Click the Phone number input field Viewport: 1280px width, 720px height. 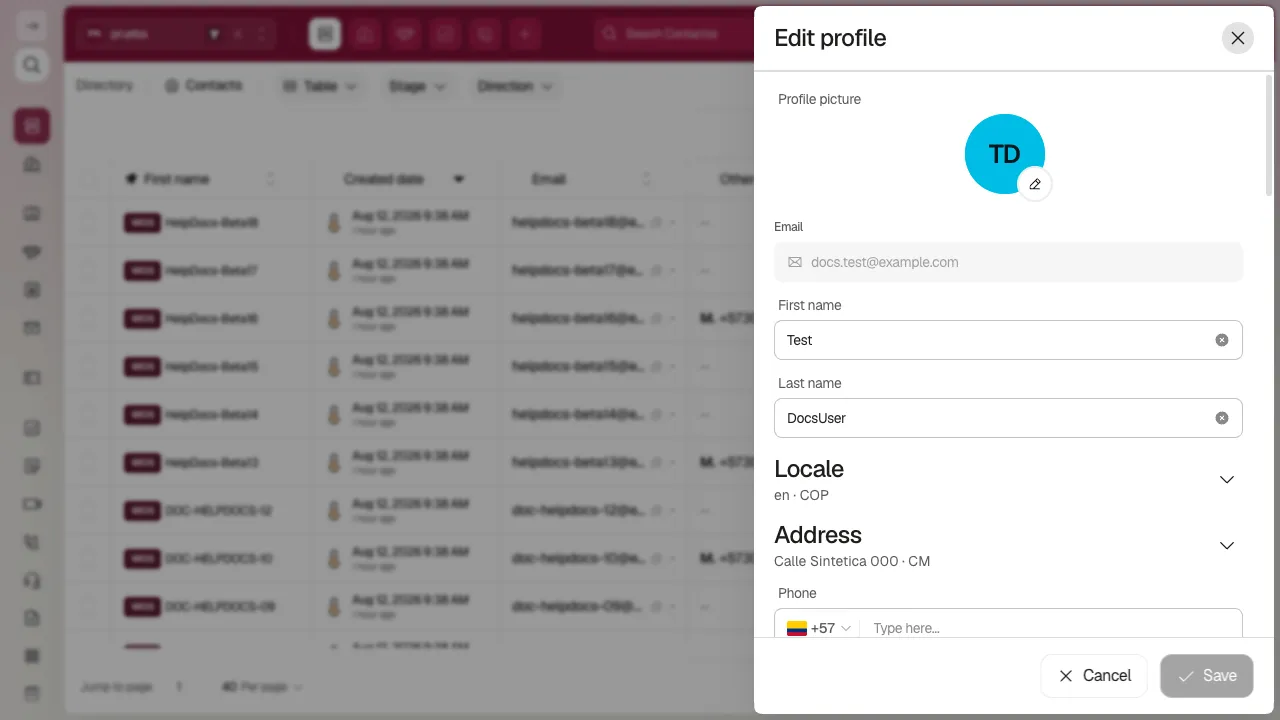point(1052,628)
